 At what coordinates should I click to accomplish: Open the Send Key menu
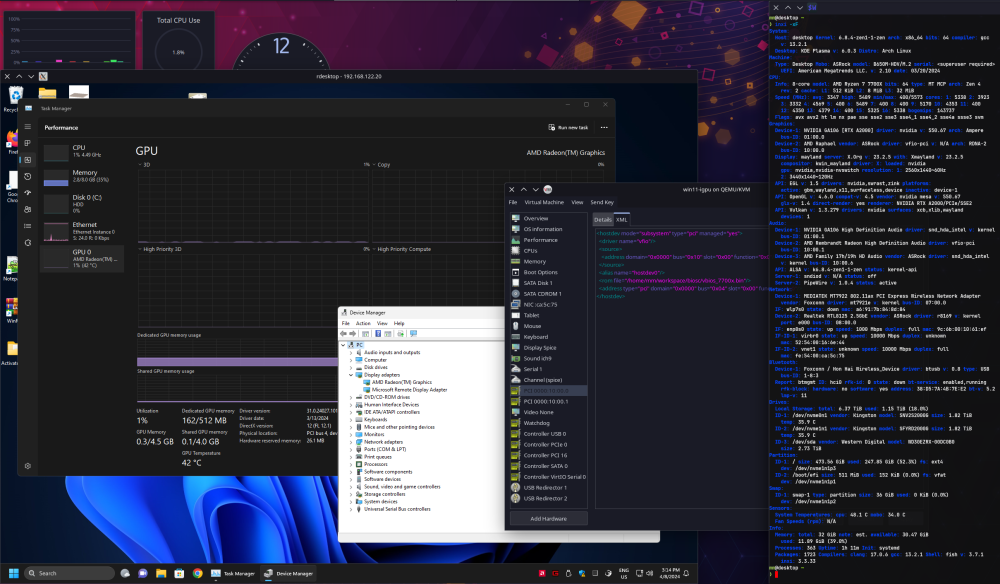pyautogui.click(x=601, y=202)
